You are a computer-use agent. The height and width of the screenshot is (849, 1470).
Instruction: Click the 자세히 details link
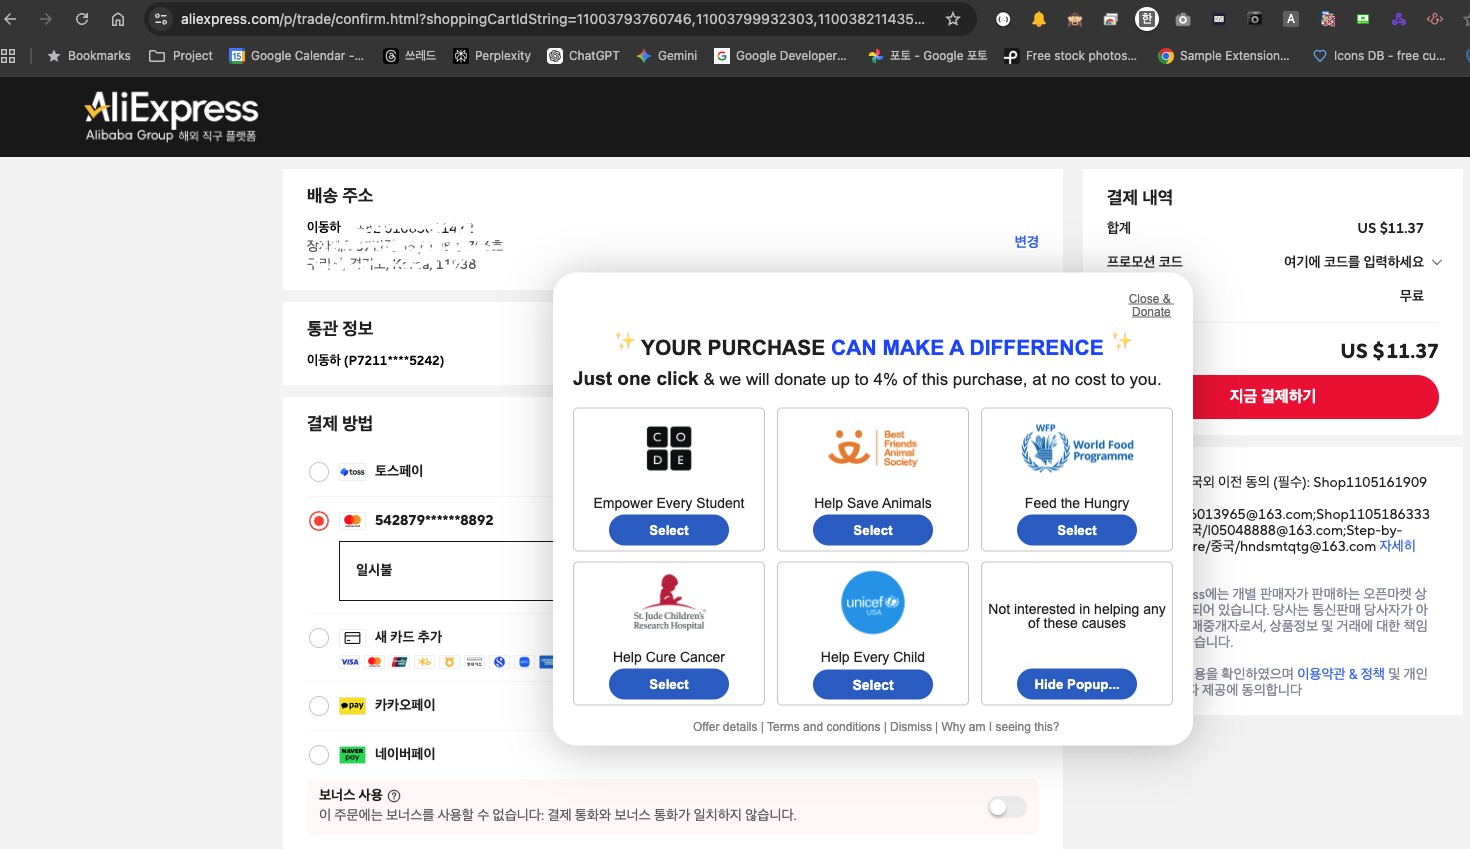point(1397,546)
